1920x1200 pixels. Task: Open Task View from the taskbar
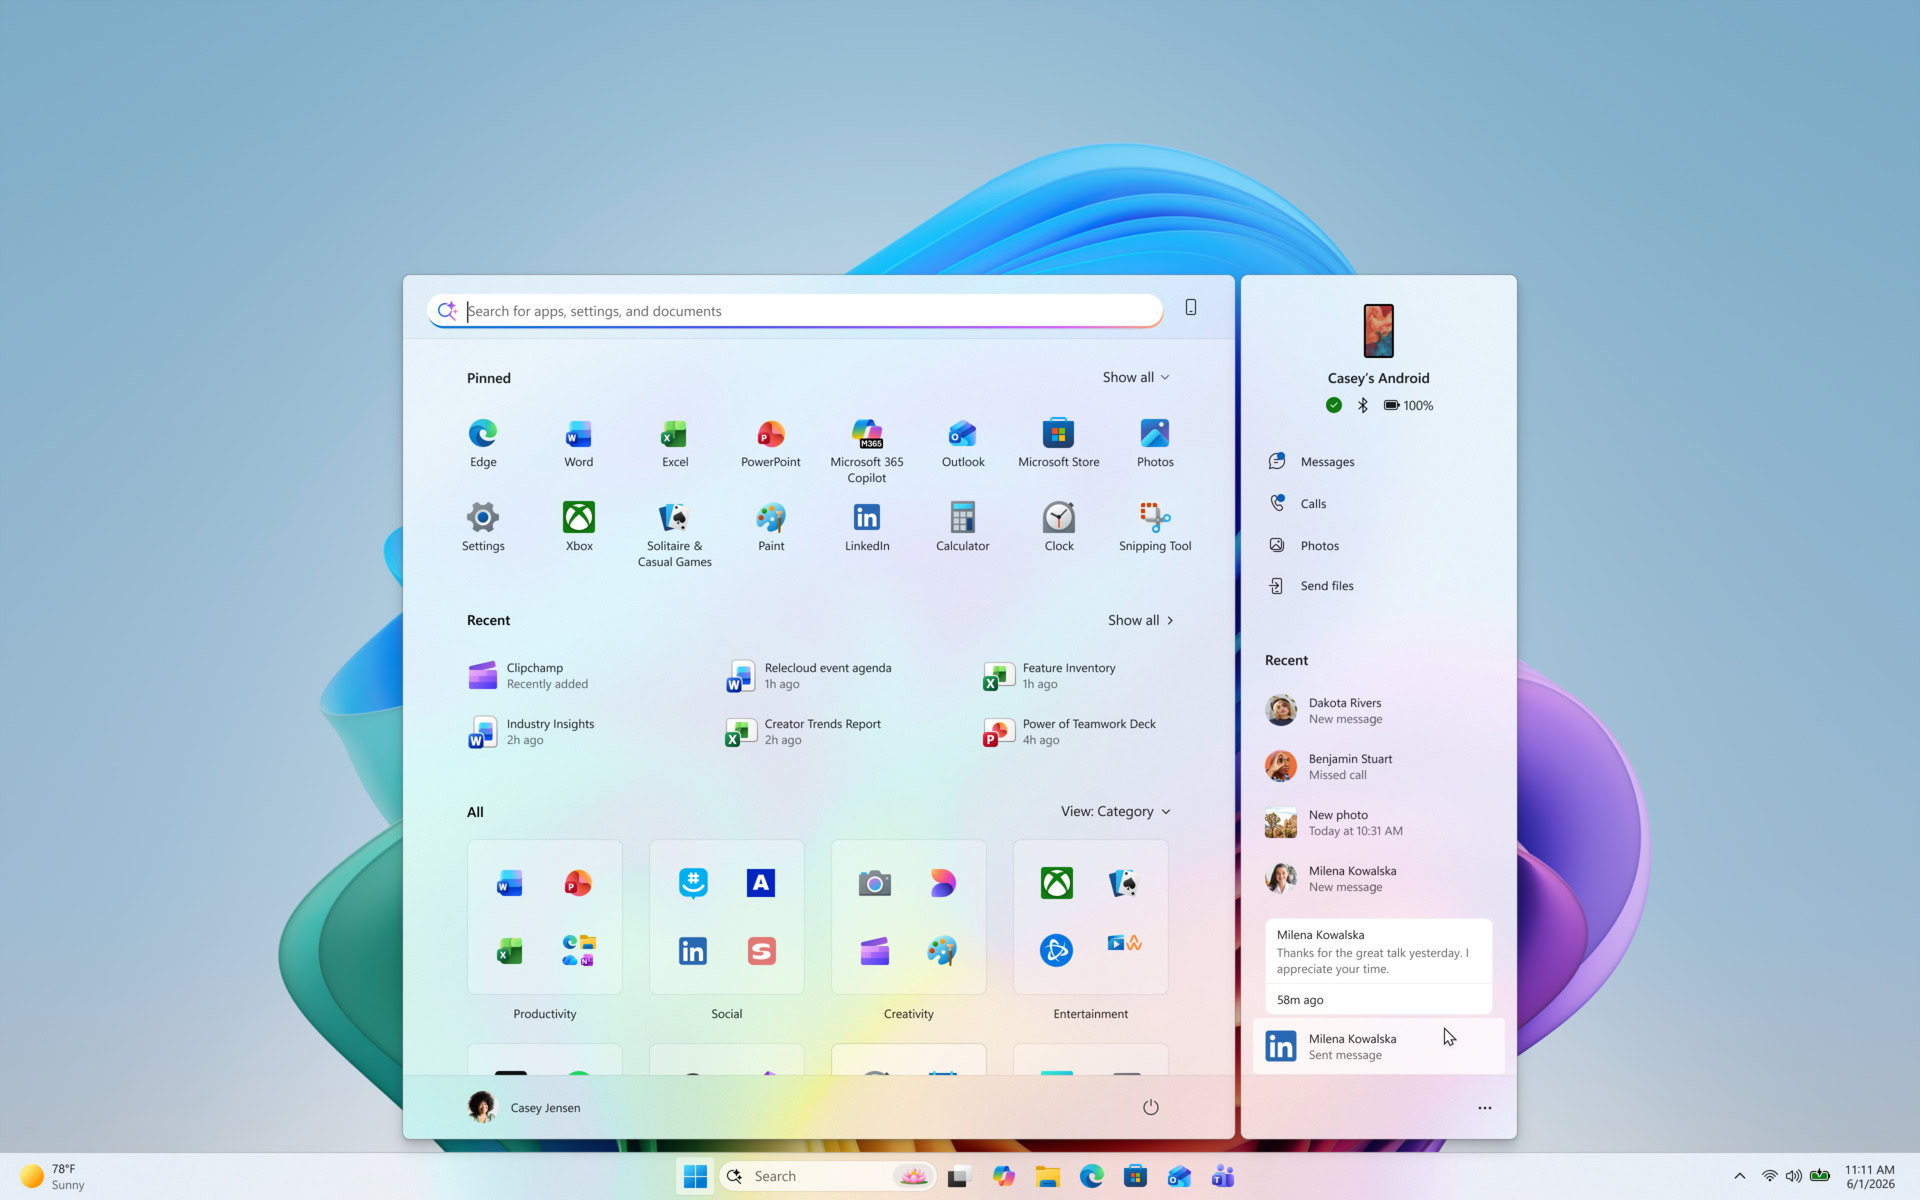(959, 1176)
